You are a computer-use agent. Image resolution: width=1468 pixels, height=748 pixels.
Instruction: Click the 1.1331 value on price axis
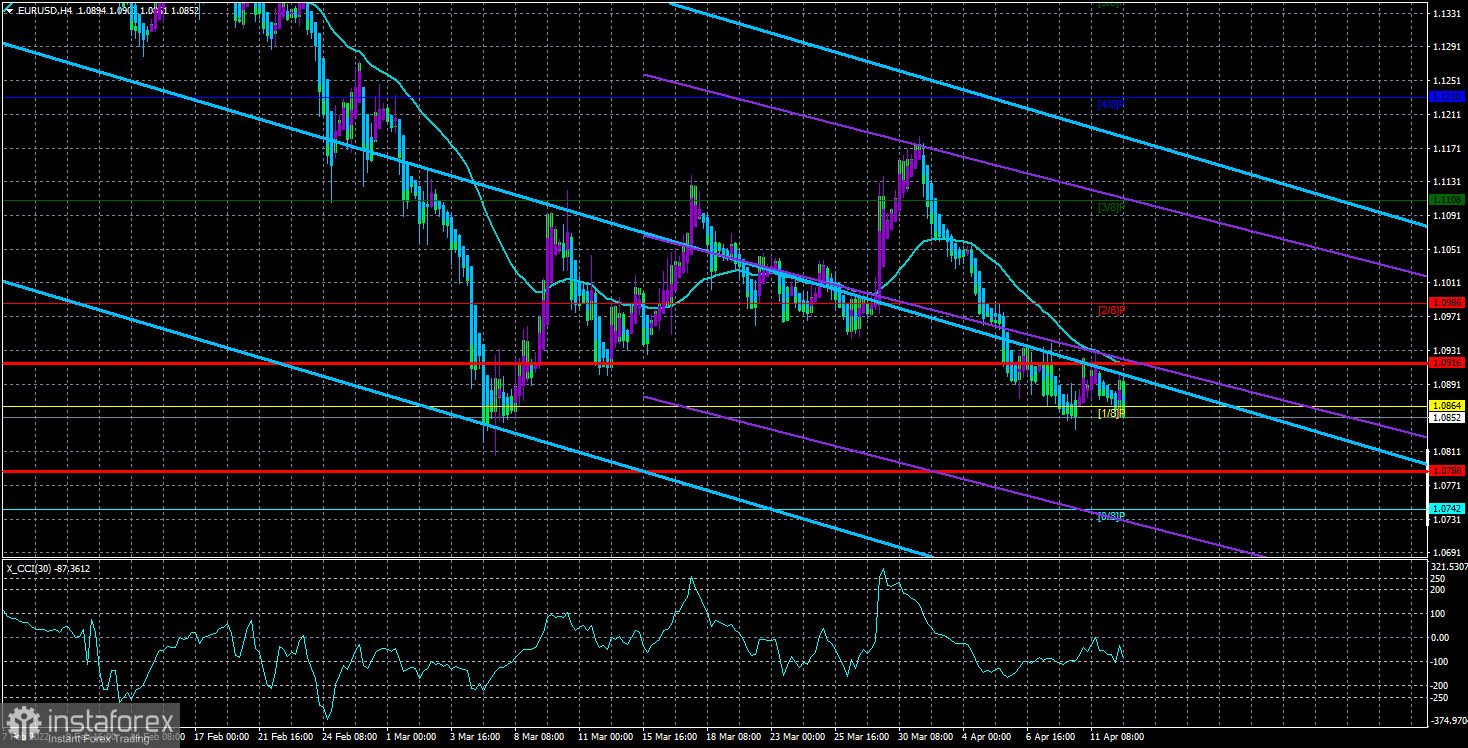pos(1447,13)
